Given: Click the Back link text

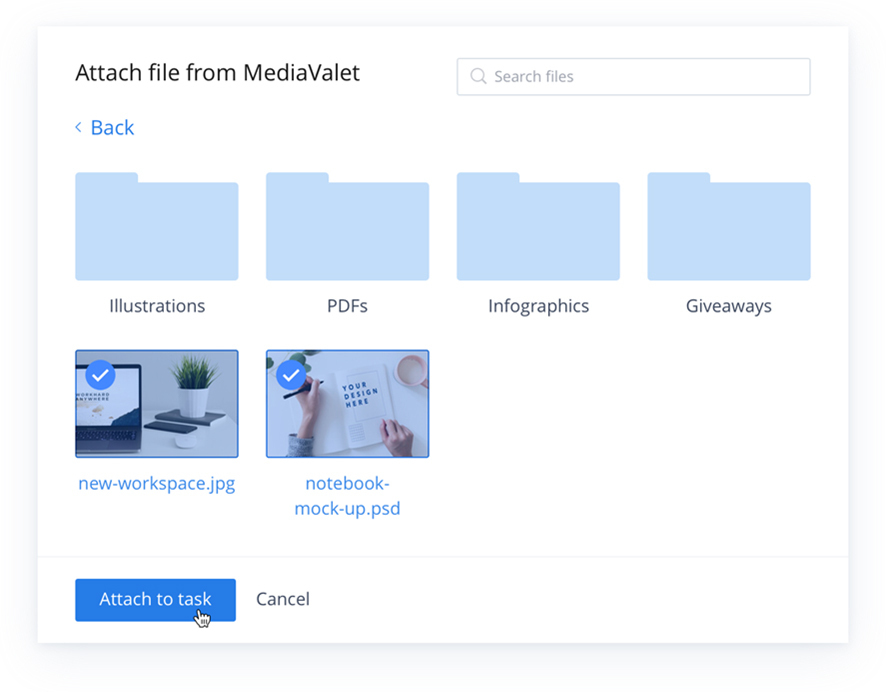Looking at the screenshot, I should click(112, 128).
